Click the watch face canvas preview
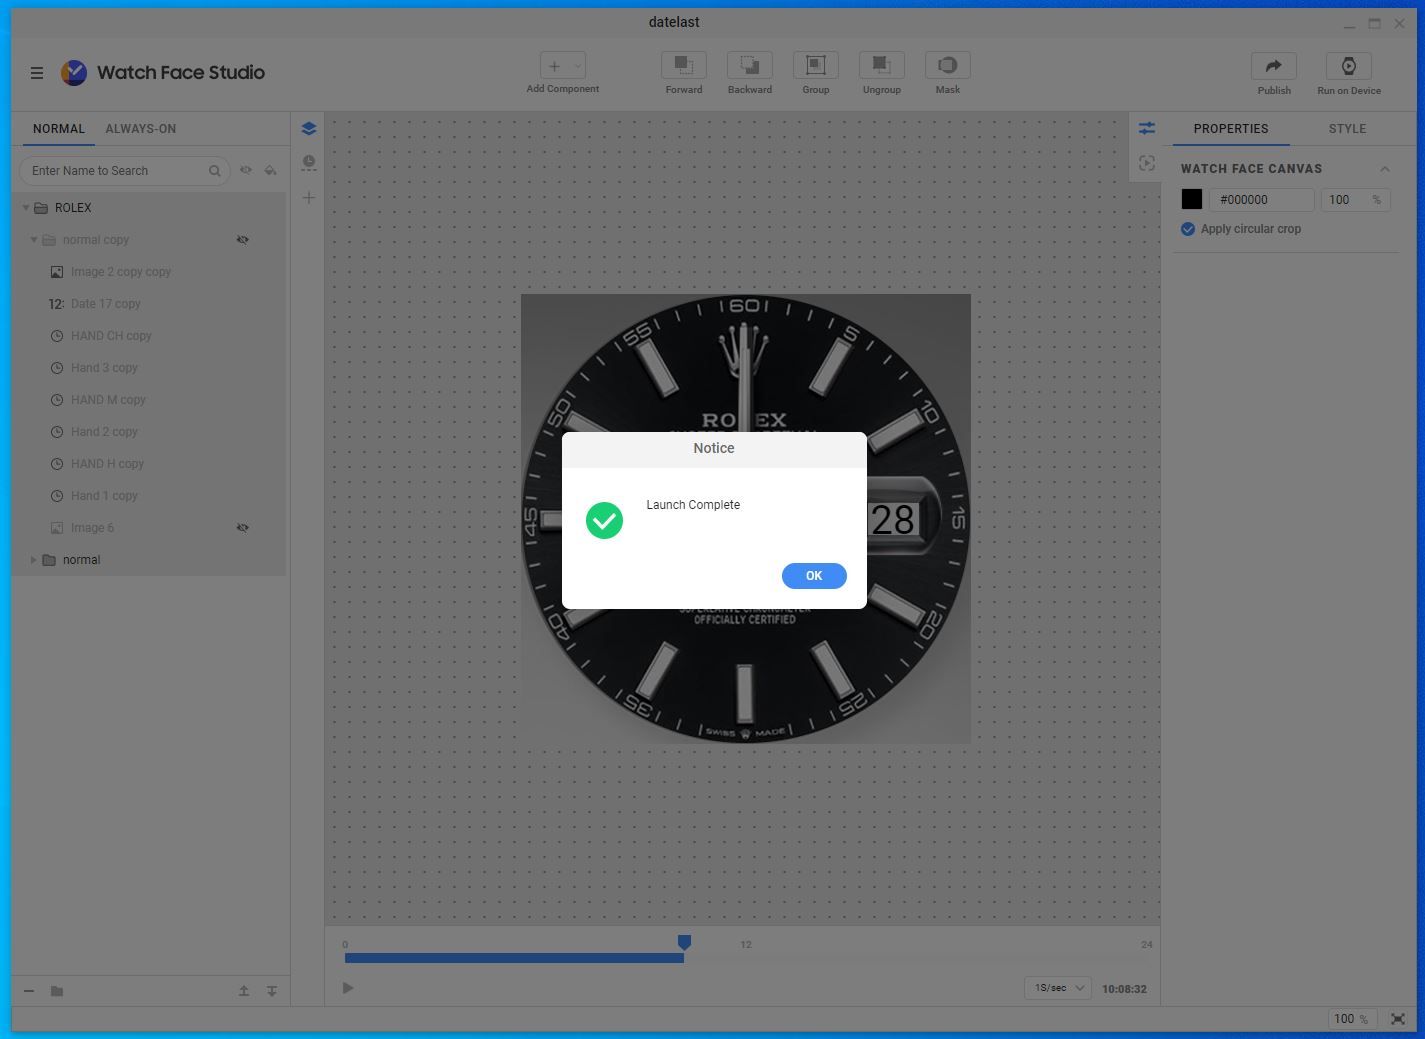Screen dimensions: 1425x1039 [x=746, y=519]
